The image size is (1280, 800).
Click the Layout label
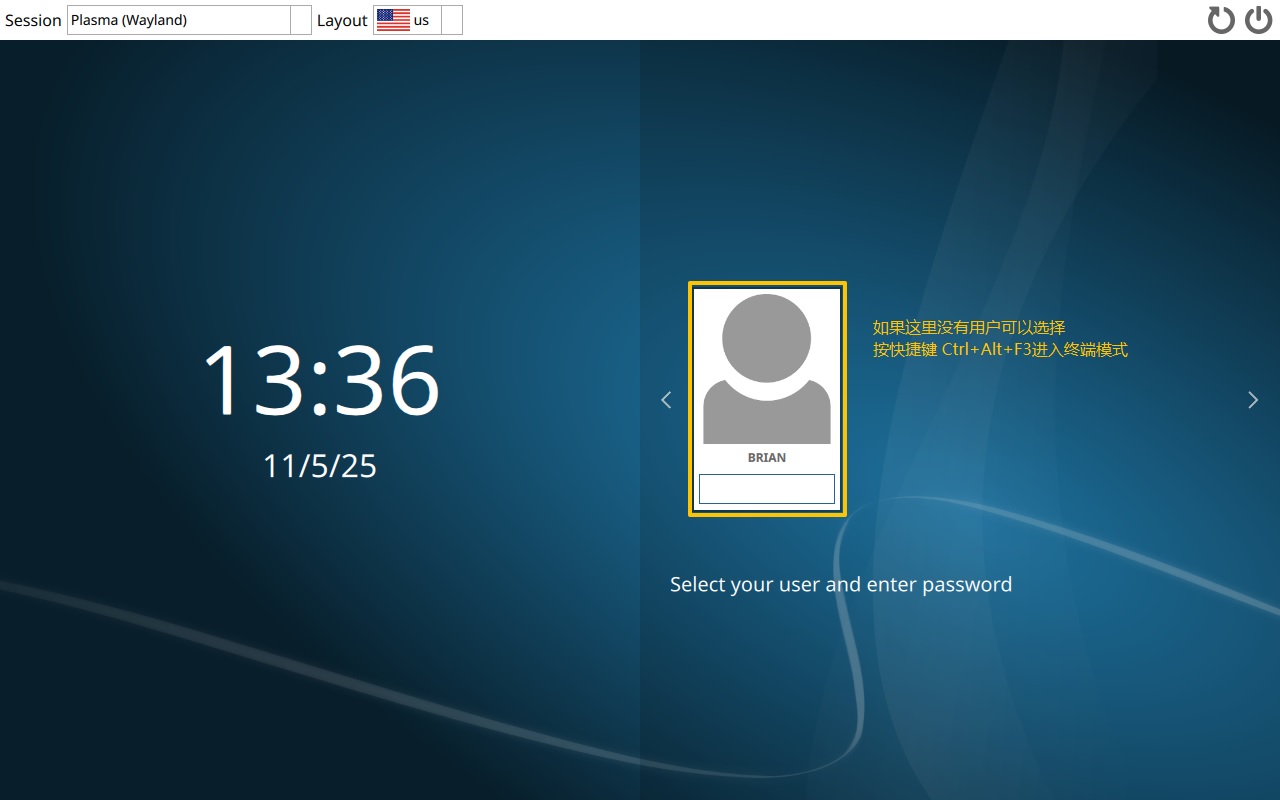[342, 20]
